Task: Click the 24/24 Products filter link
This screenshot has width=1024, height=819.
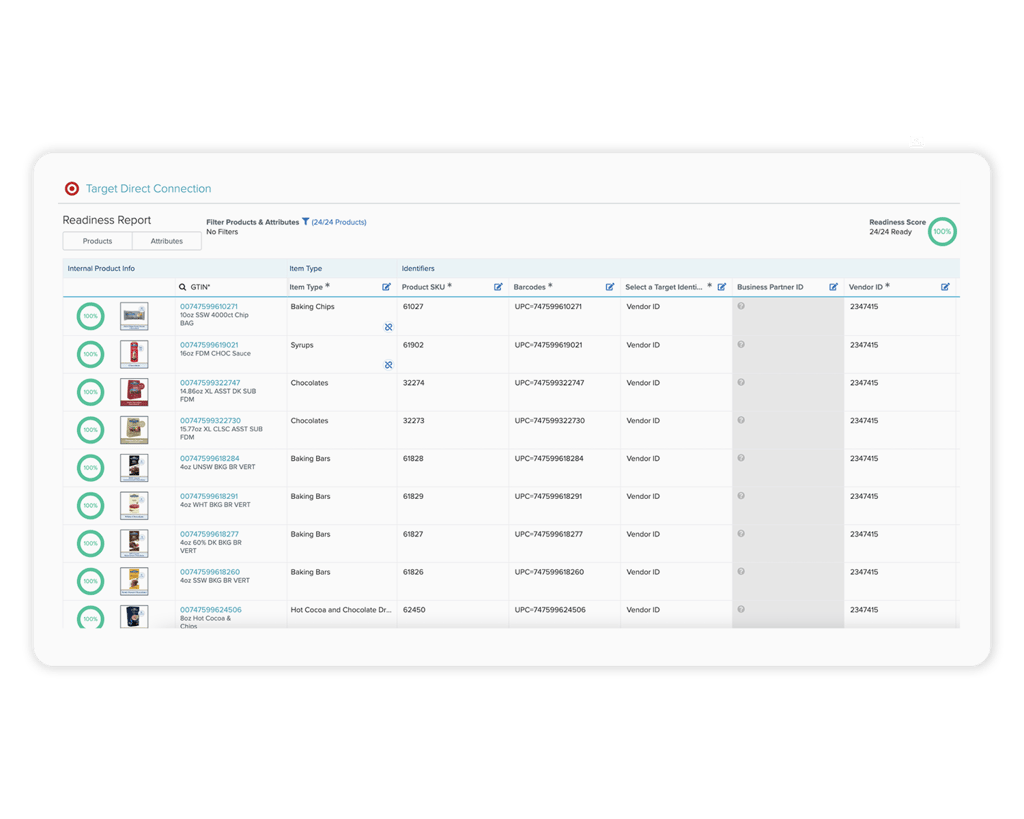Action: pos(339,222)
